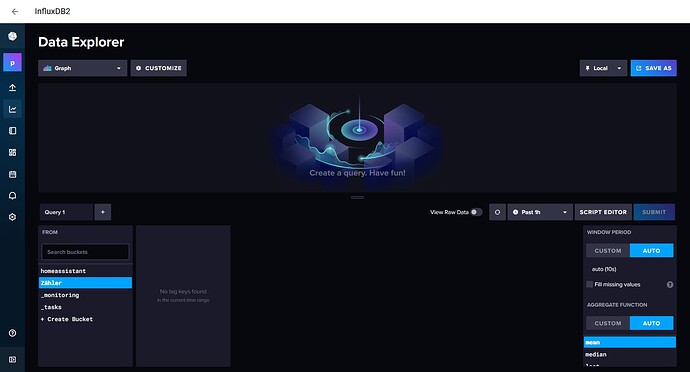Image resolution: width=690 pixels, height=372 pixels.
Task: Select AUTO for Window Period
Action: (x=651, y=250)
